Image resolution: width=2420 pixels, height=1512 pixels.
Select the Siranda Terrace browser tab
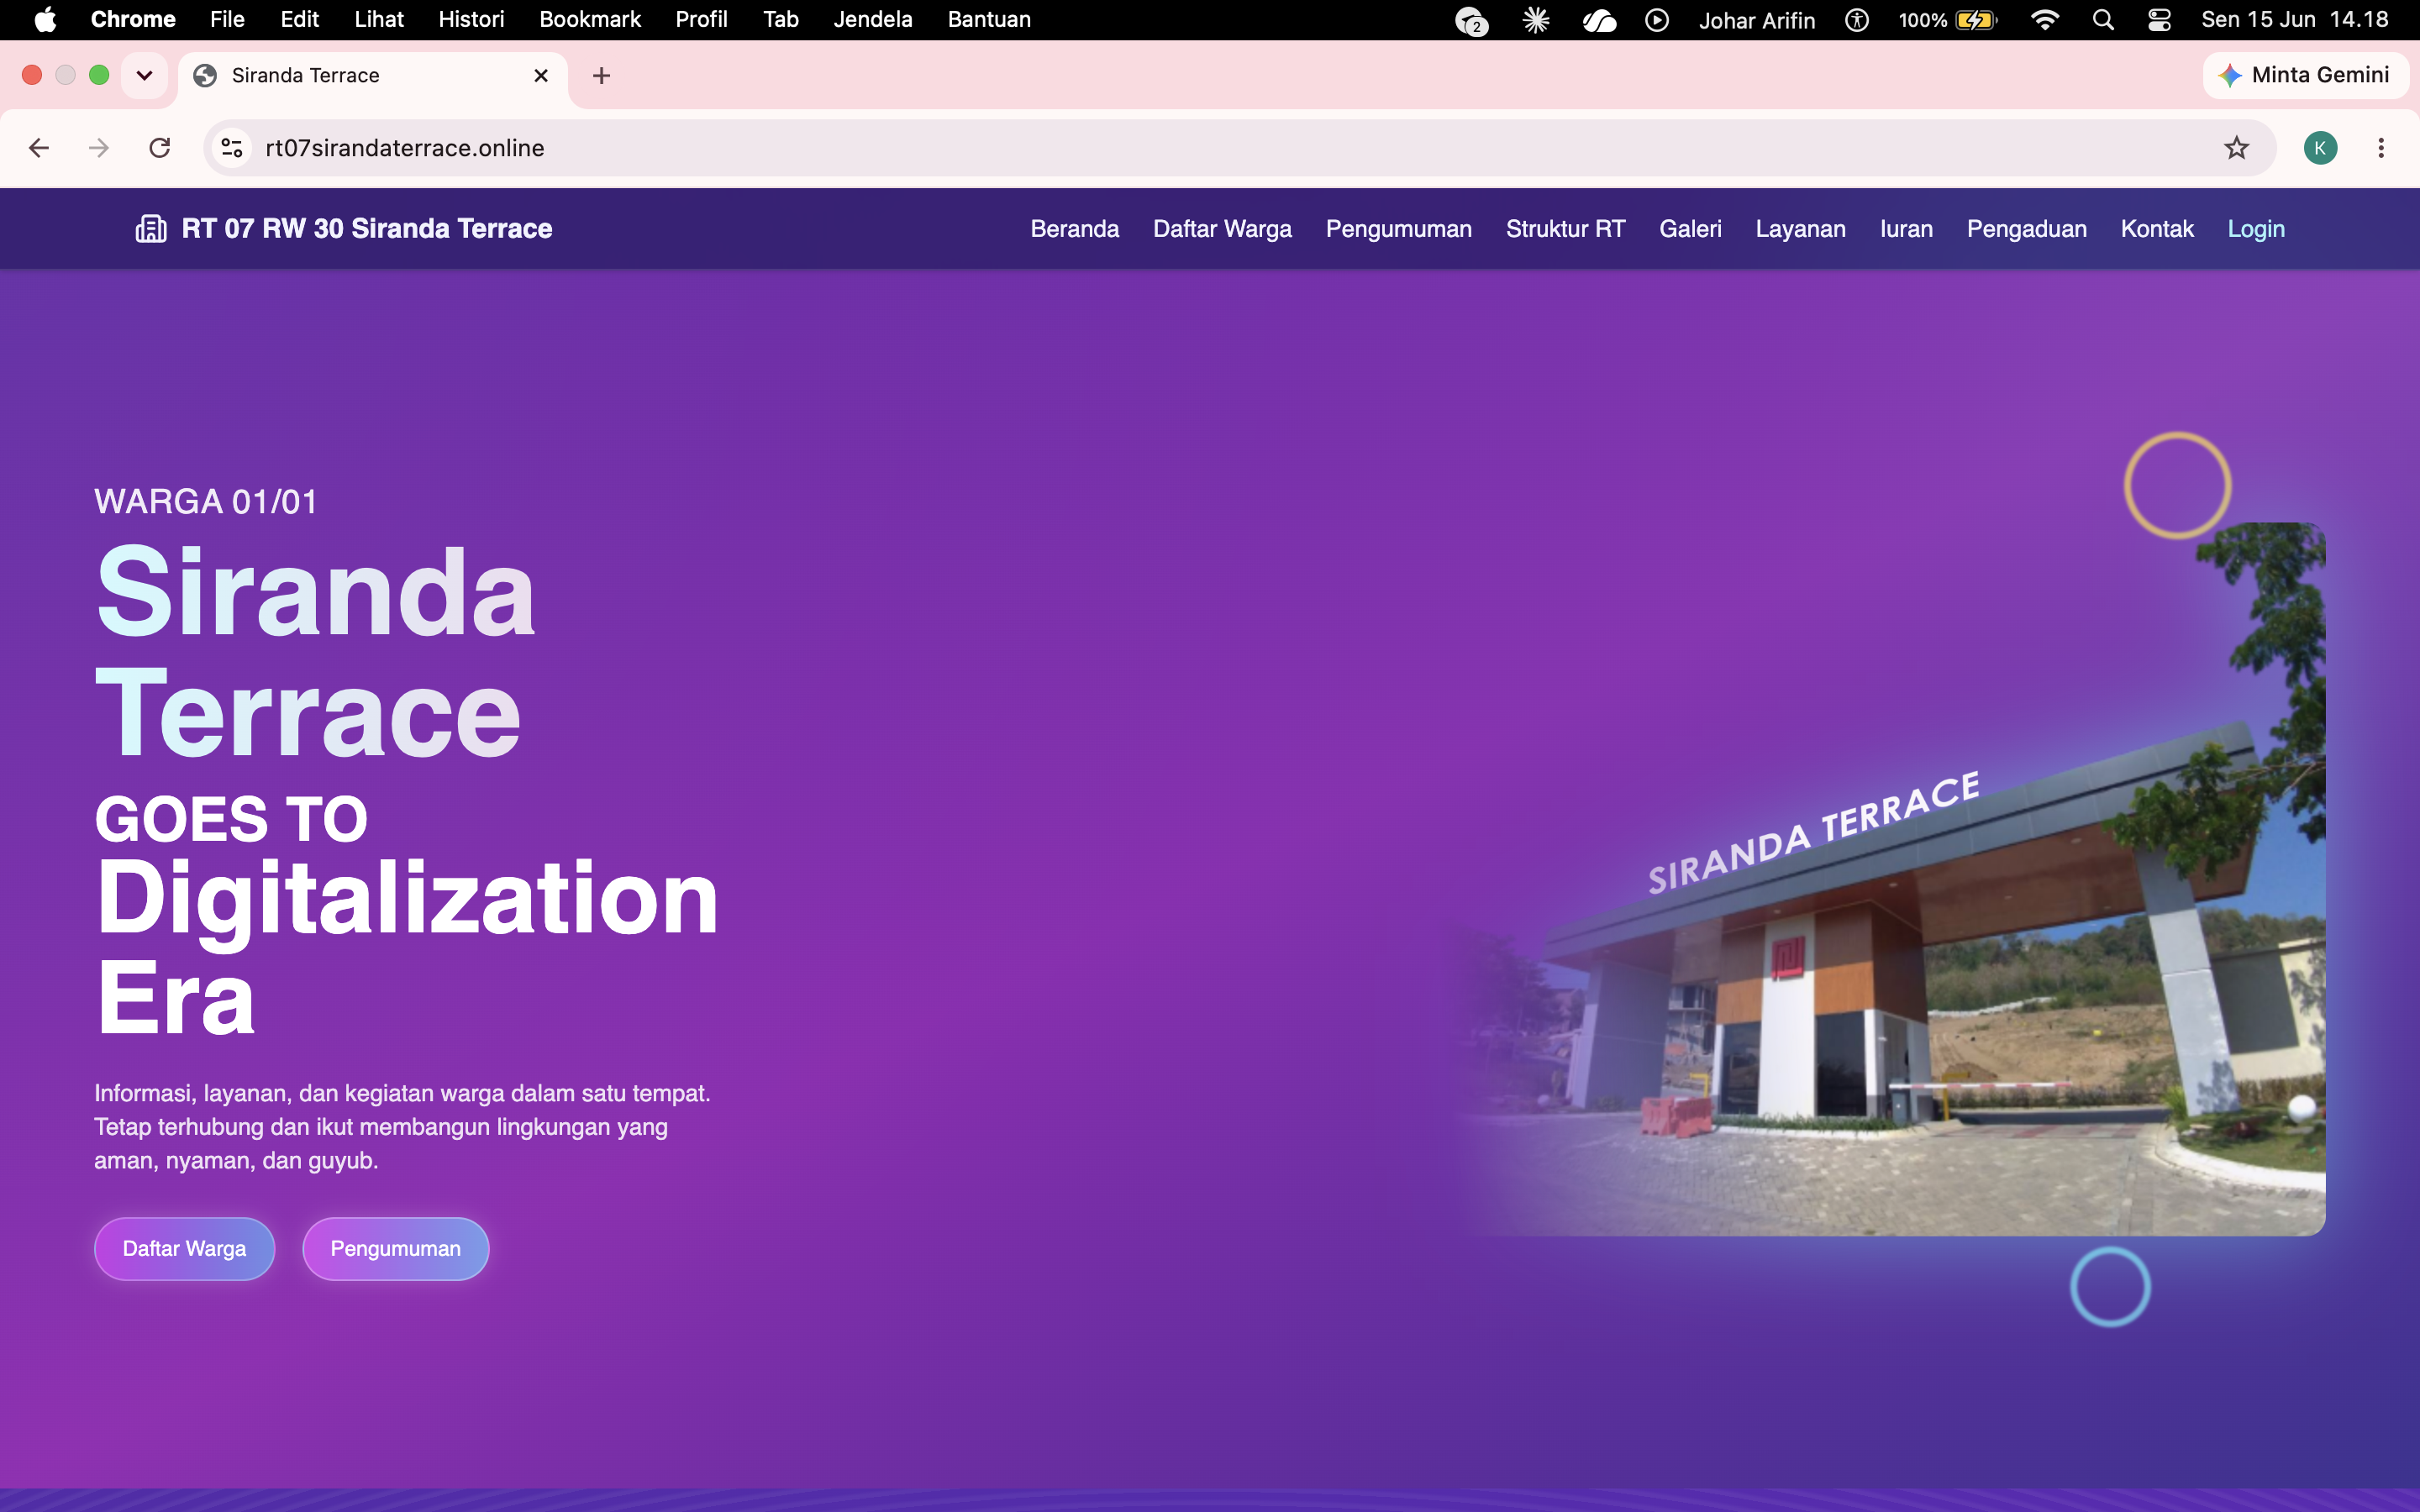tap(373, 76)
